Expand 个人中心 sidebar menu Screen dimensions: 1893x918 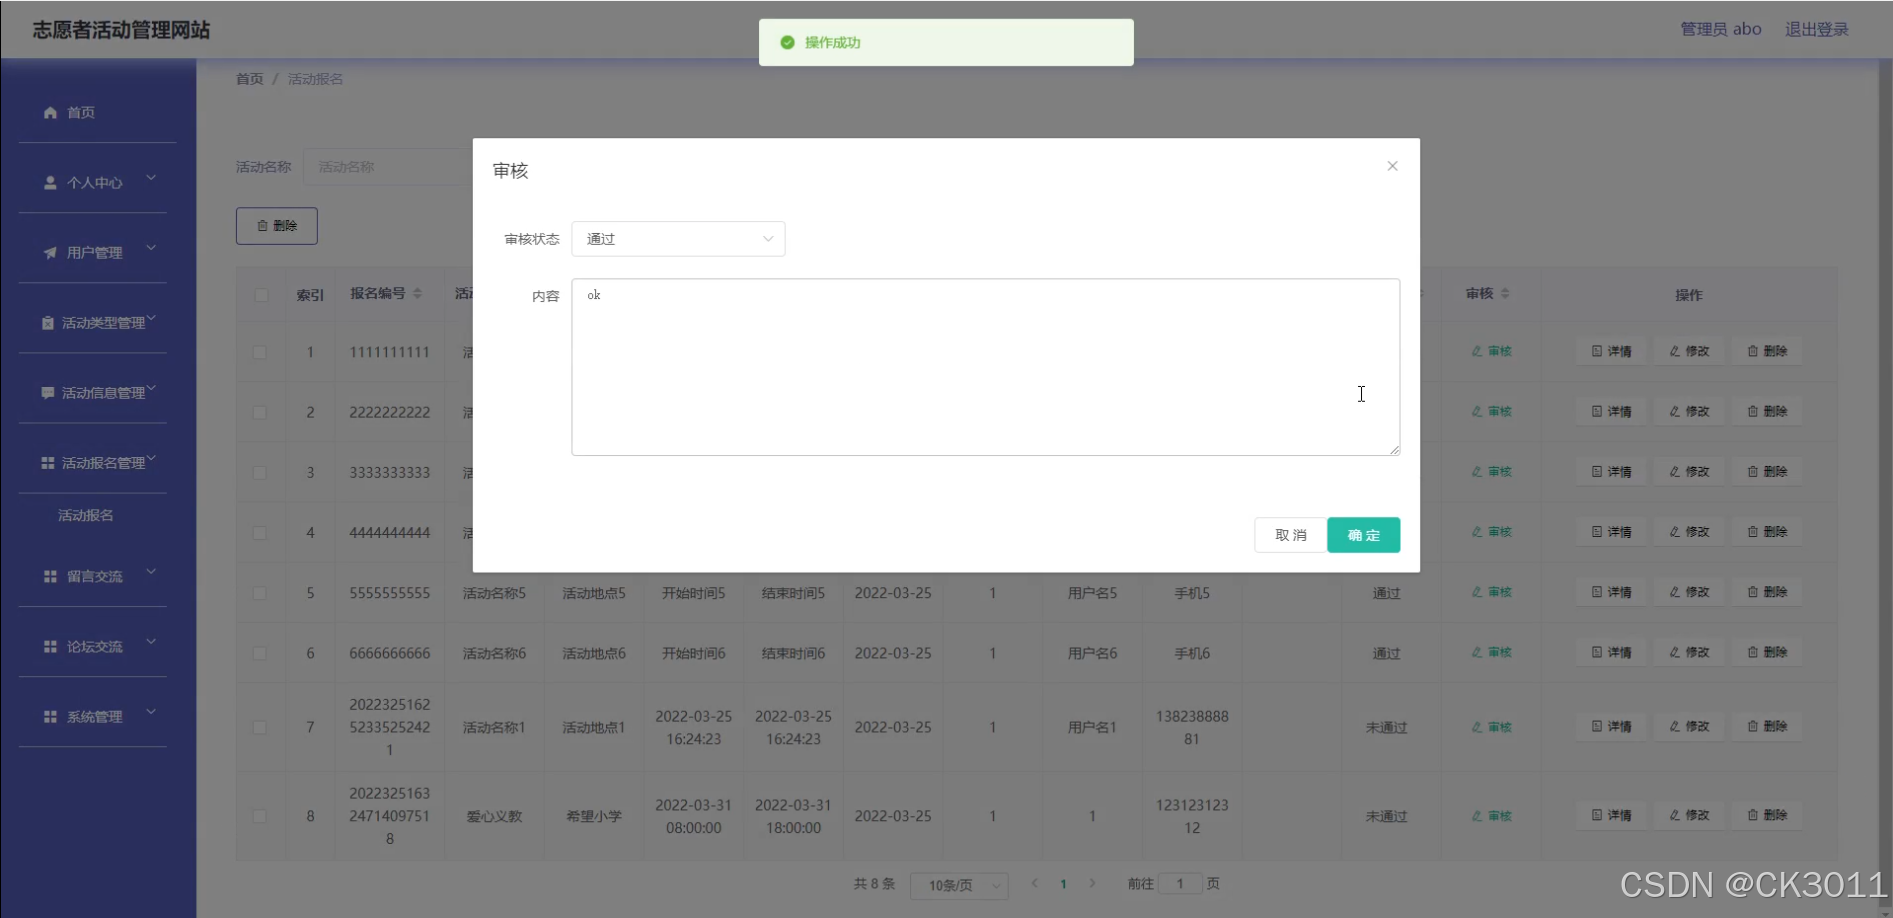tap(97, 183)
